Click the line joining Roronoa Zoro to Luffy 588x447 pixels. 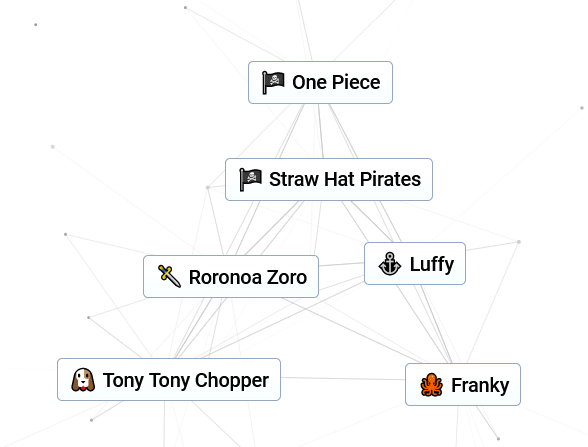pos(341,264)
